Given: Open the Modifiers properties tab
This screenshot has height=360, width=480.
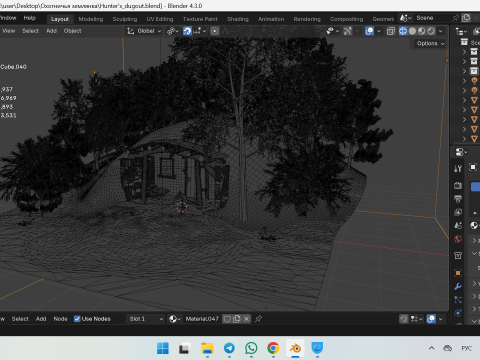Looking at the screenshot, I should pyautogui.click(x=458, y=286).
